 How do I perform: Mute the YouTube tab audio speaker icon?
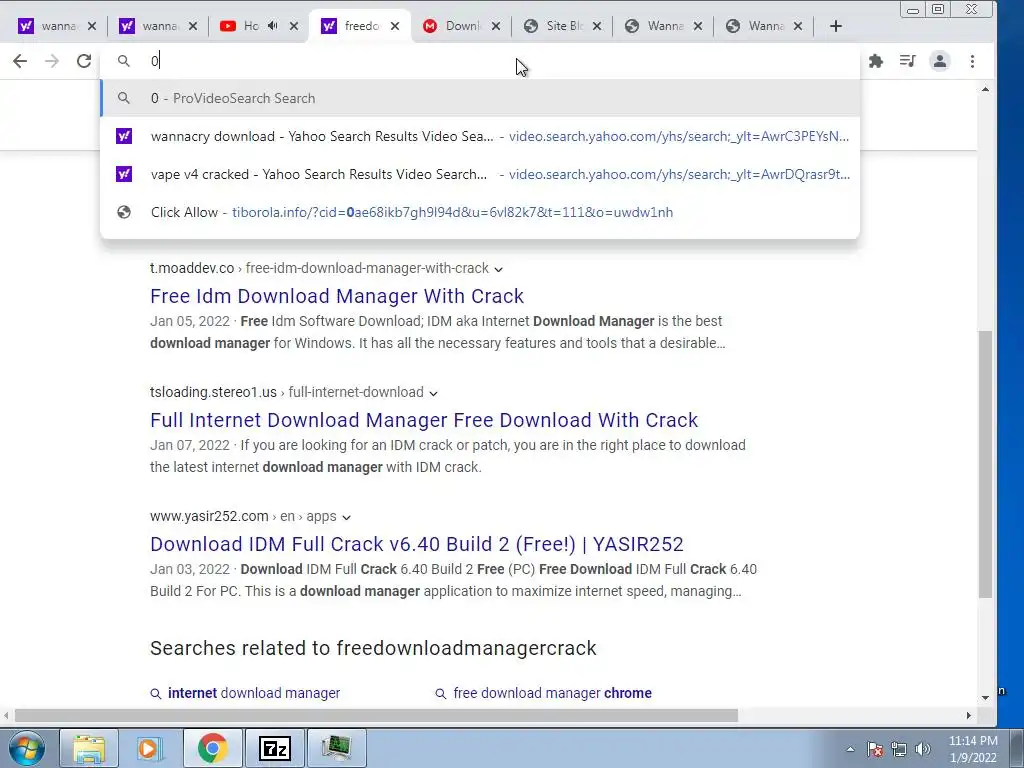272,25
